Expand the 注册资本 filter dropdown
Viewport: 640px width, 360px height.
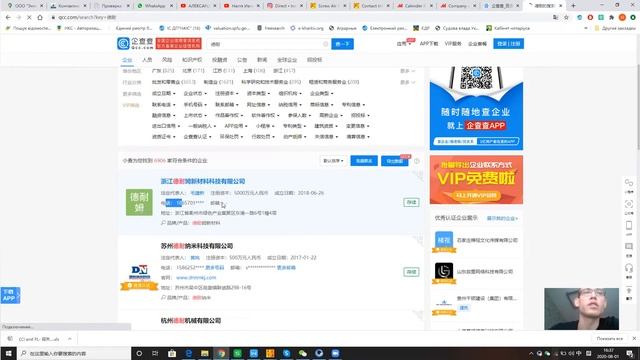point(227,93)
